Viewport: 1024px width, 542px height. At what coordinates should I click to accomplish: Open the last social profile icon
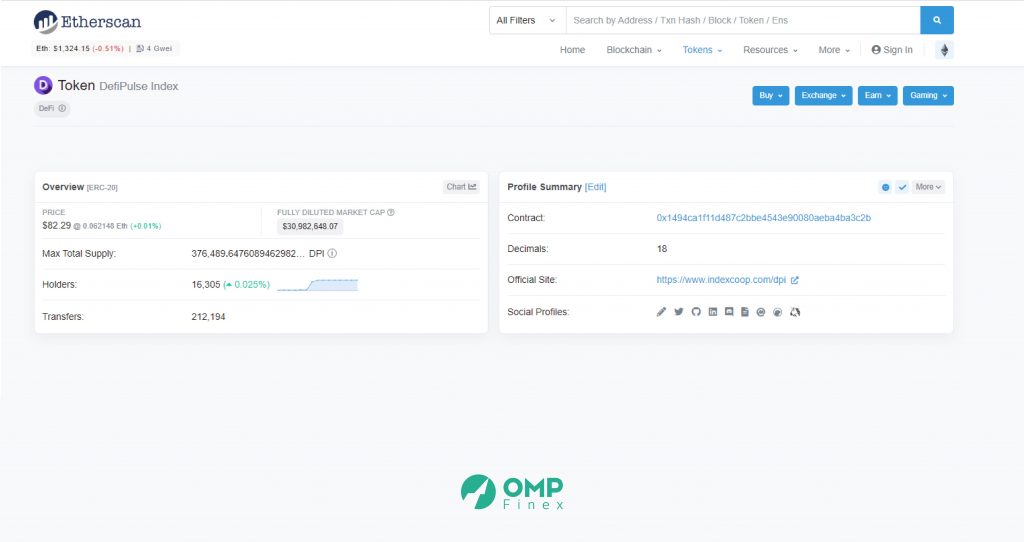coord(795,312)
